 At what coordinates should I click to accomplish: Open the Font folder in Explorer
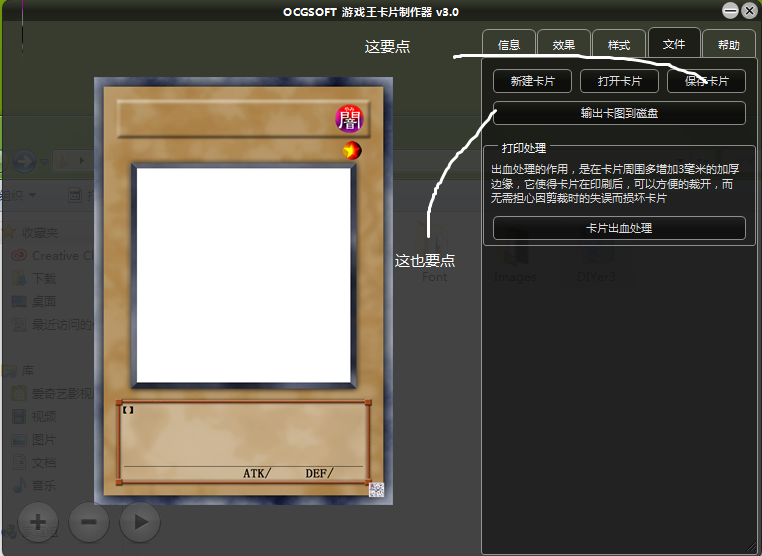[x=434, y=253]
